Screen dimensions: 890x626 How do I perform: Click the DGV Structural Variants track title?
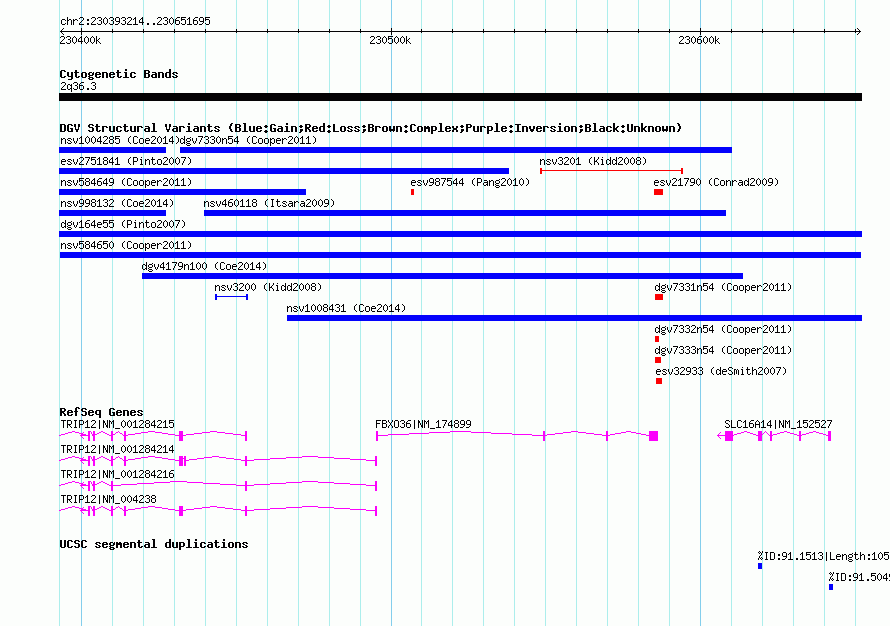pyautogui.click(x=371, y=128)
